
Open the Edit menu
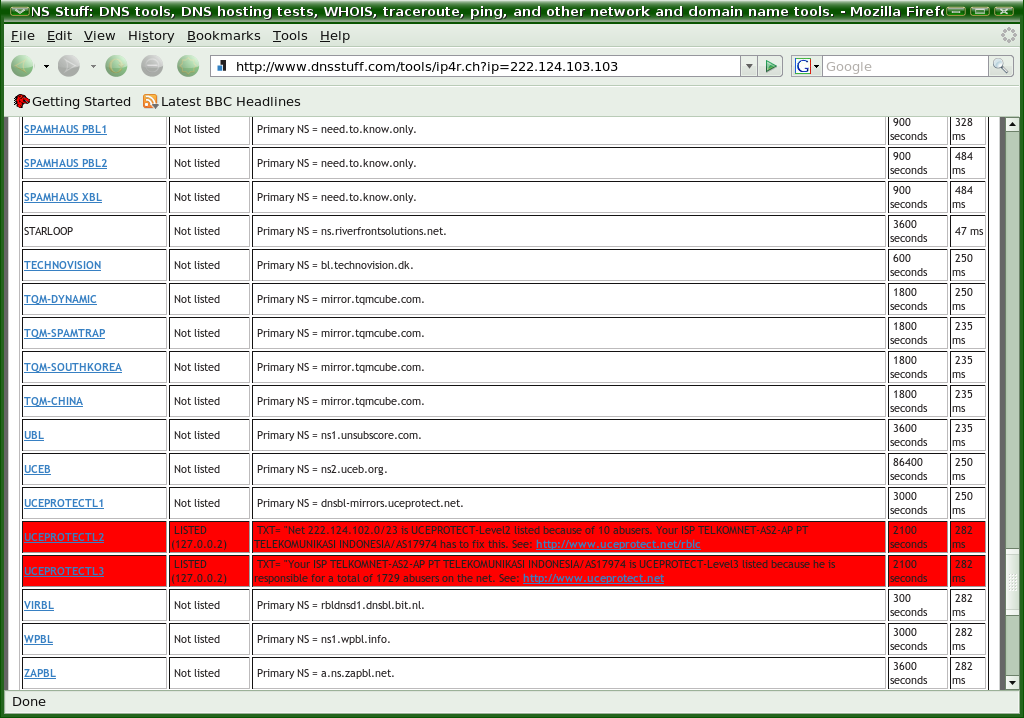point(59,36)
